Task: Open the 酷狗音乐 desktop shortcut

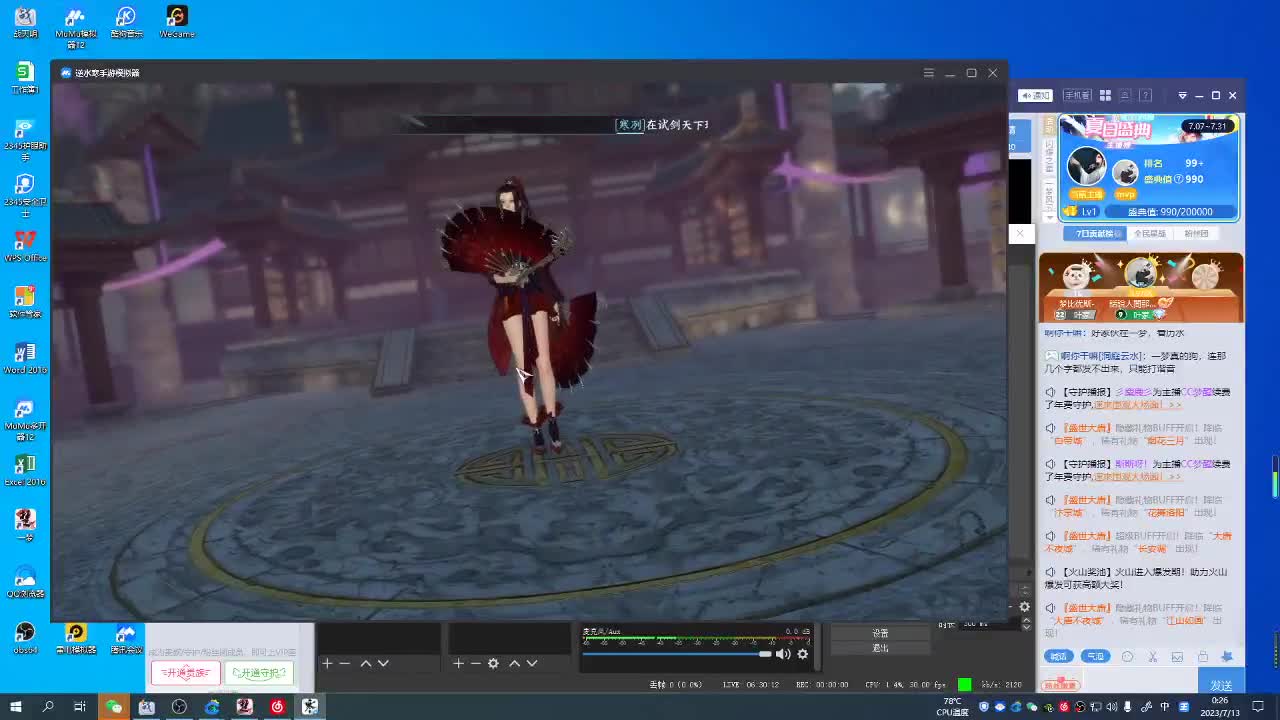Action: pos(126,23)
